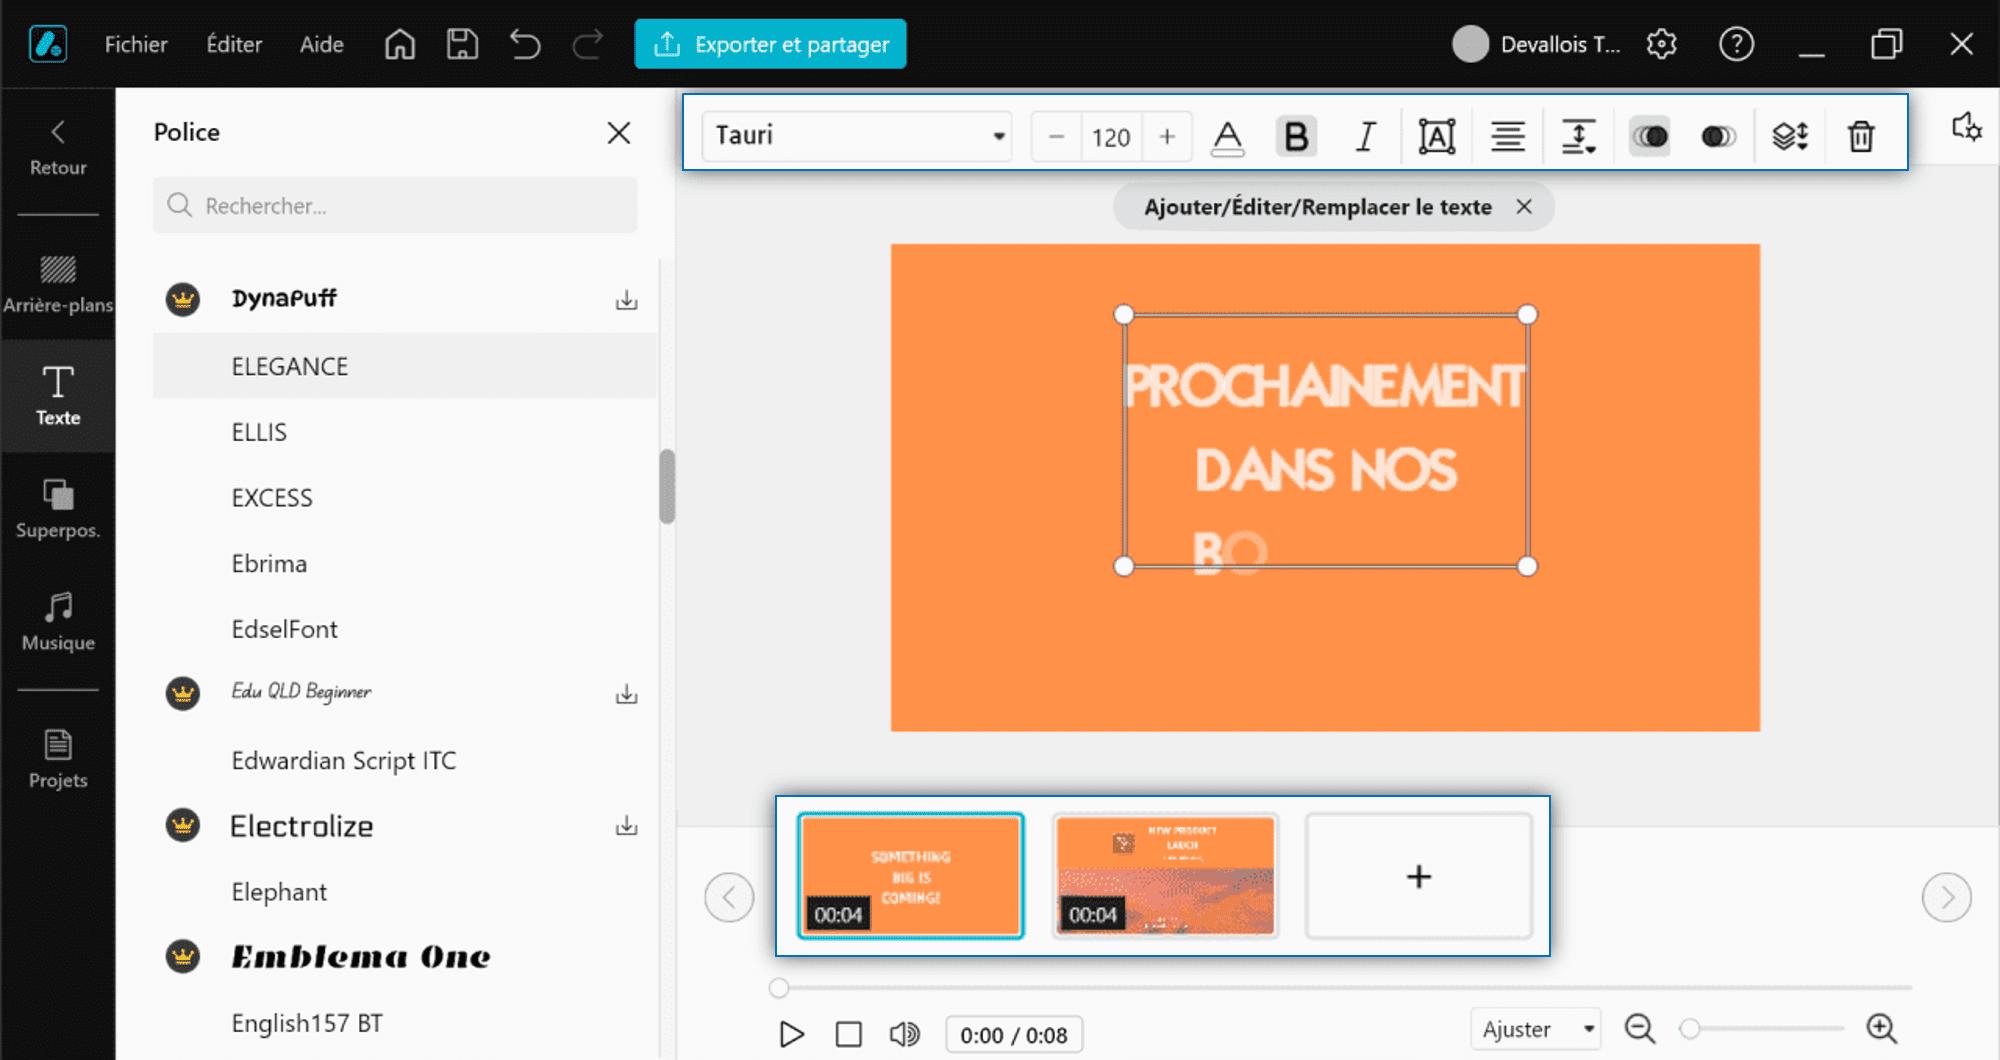Click the zoom slider handle

1690,1028
